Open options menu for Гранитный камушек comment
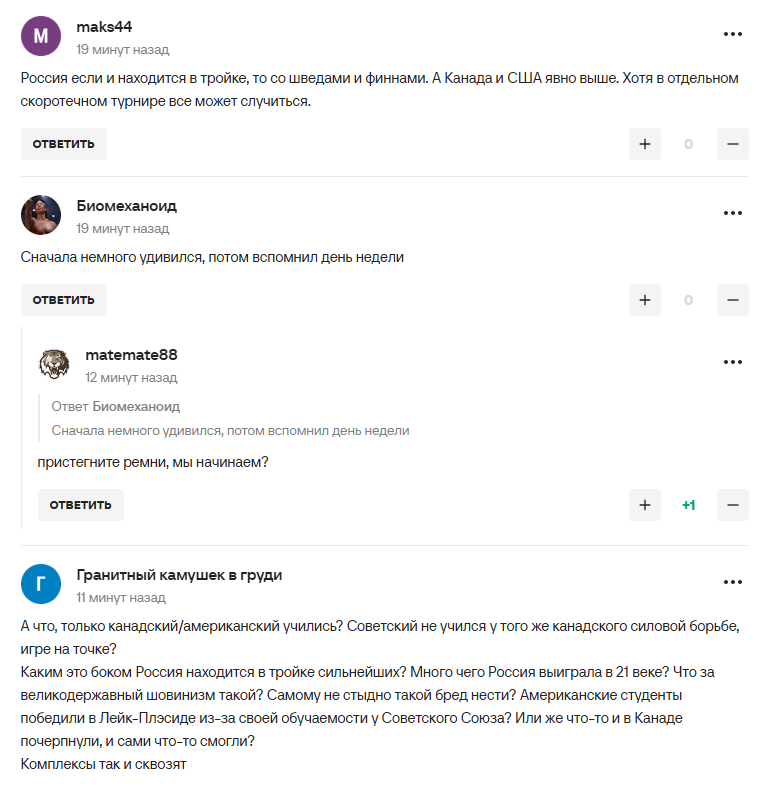 click(x=733, y=582)
